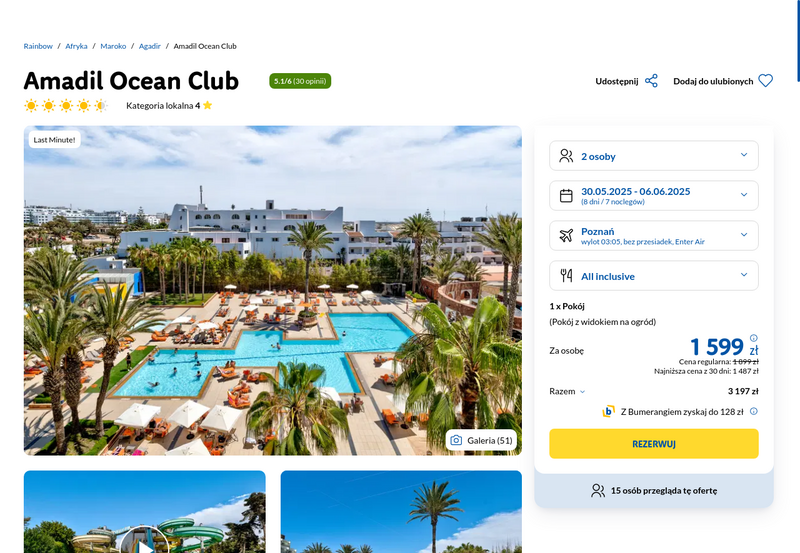Click the info icon beside 1 599 zł price
The image size is (800, 553).
(754, 338)
